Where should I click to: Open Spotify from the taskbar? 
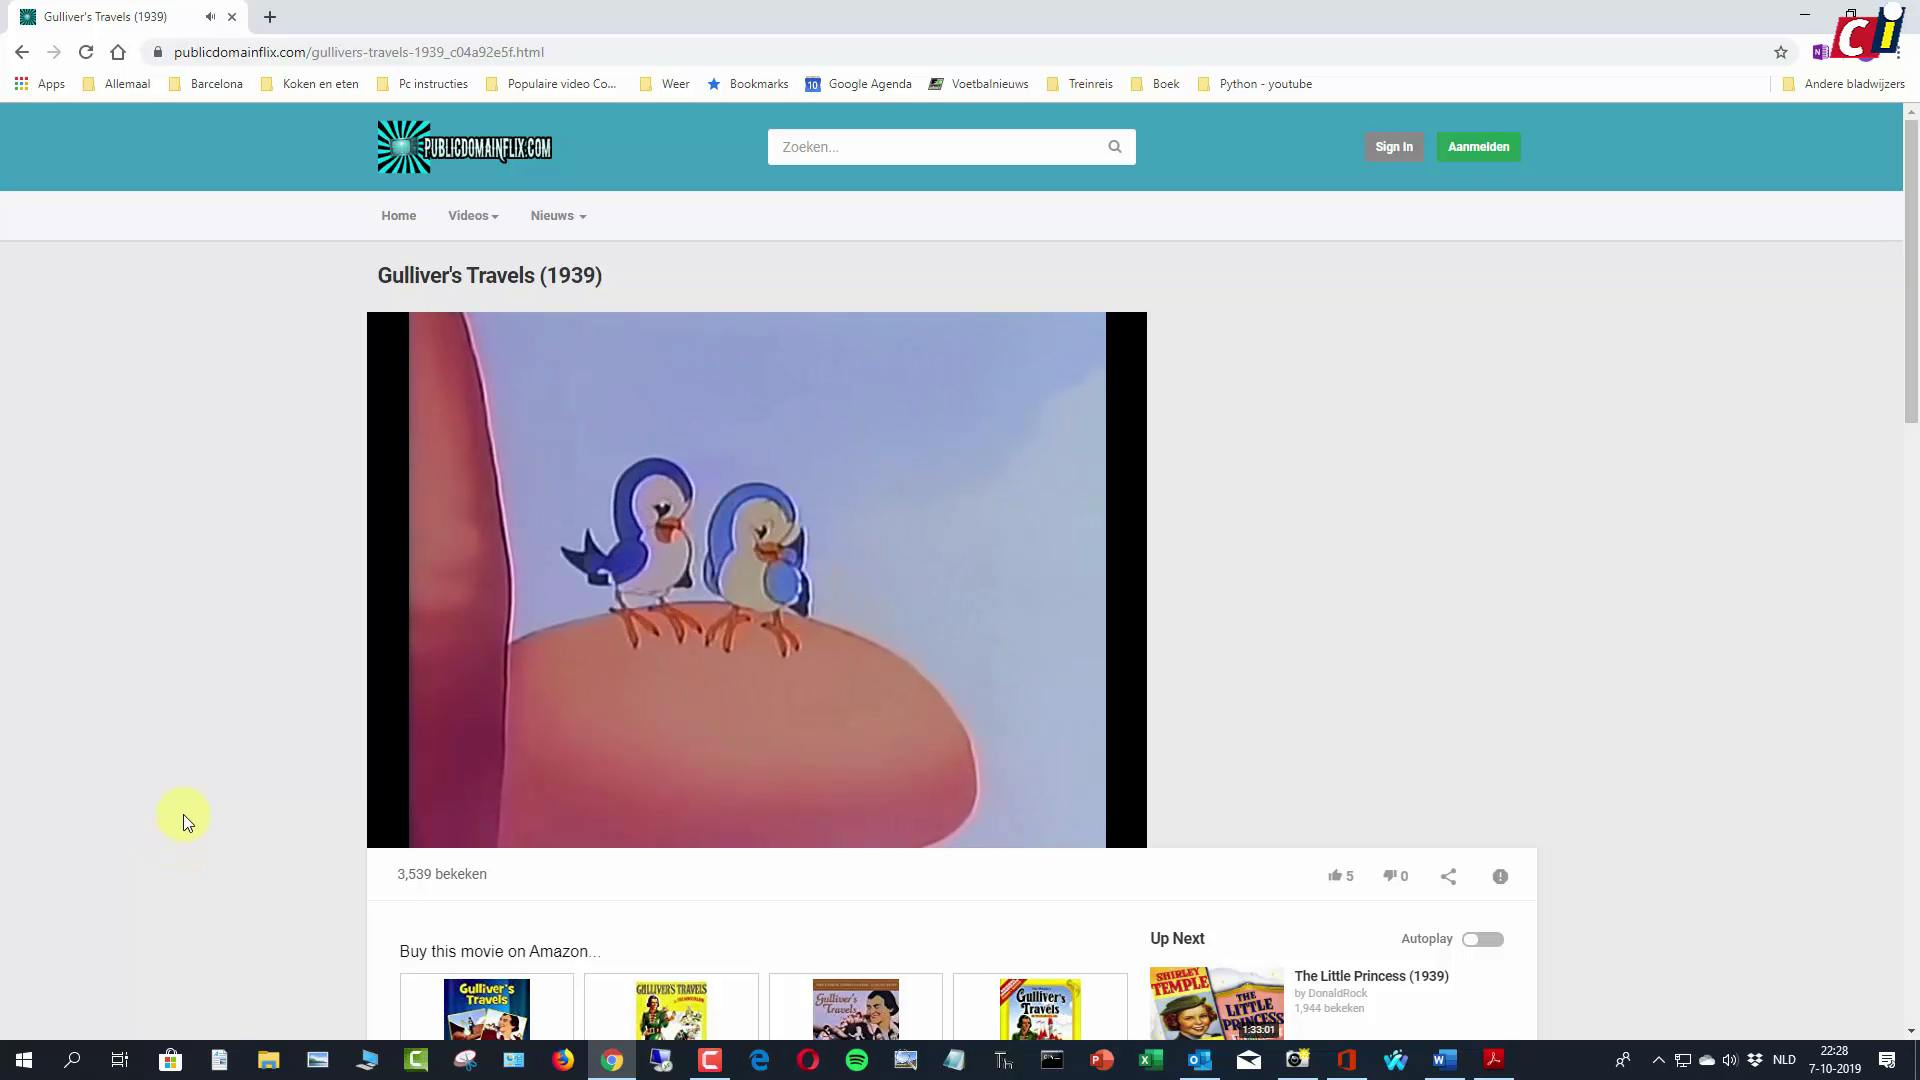tap(857, 1060)
